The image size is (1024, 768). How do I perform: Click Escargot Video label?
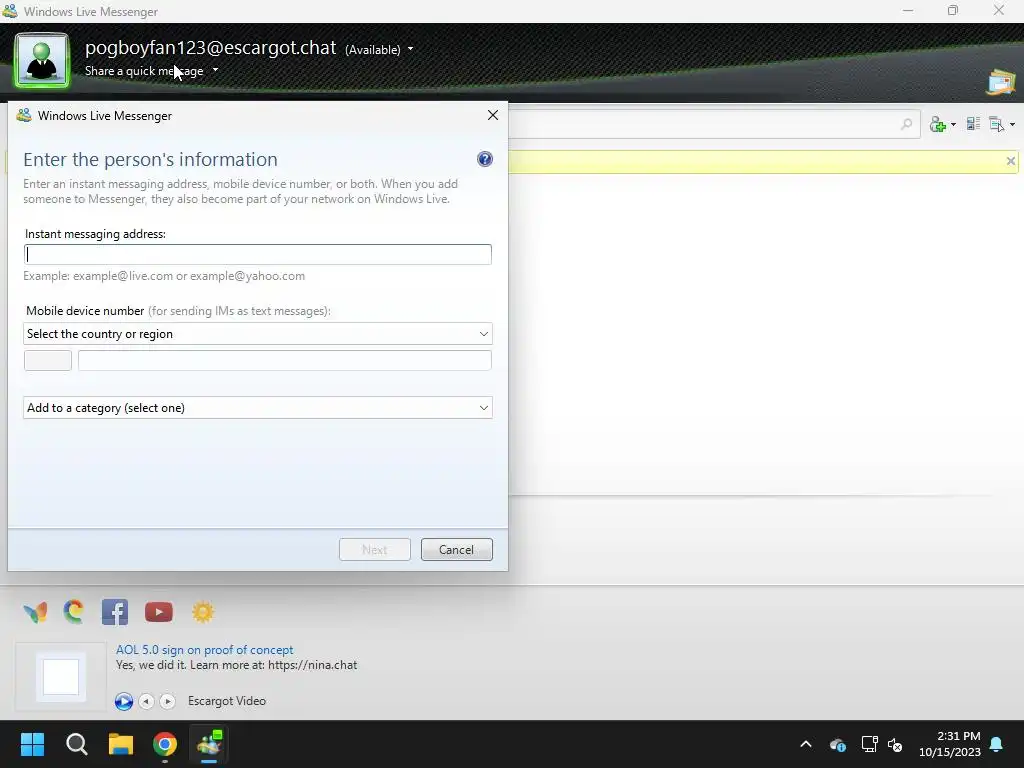[227, 701]
